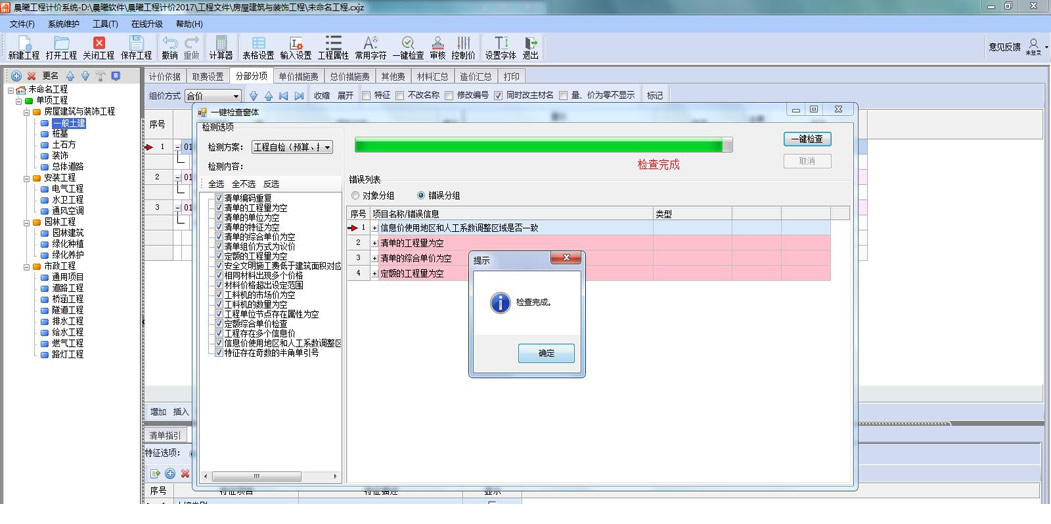Expand error row 定额的工程量为空
The image size is (1051, 524).
(375, 273)
